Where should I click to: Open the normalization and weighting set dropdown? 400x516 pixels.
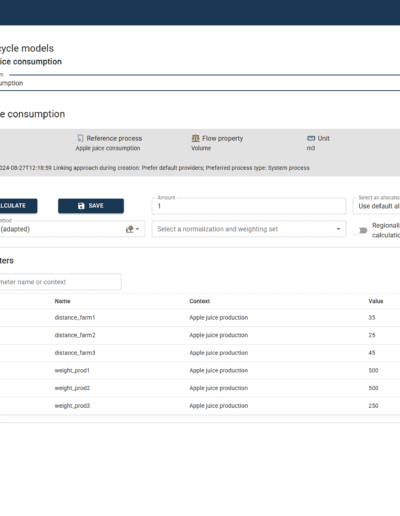[x=249, y=229]
